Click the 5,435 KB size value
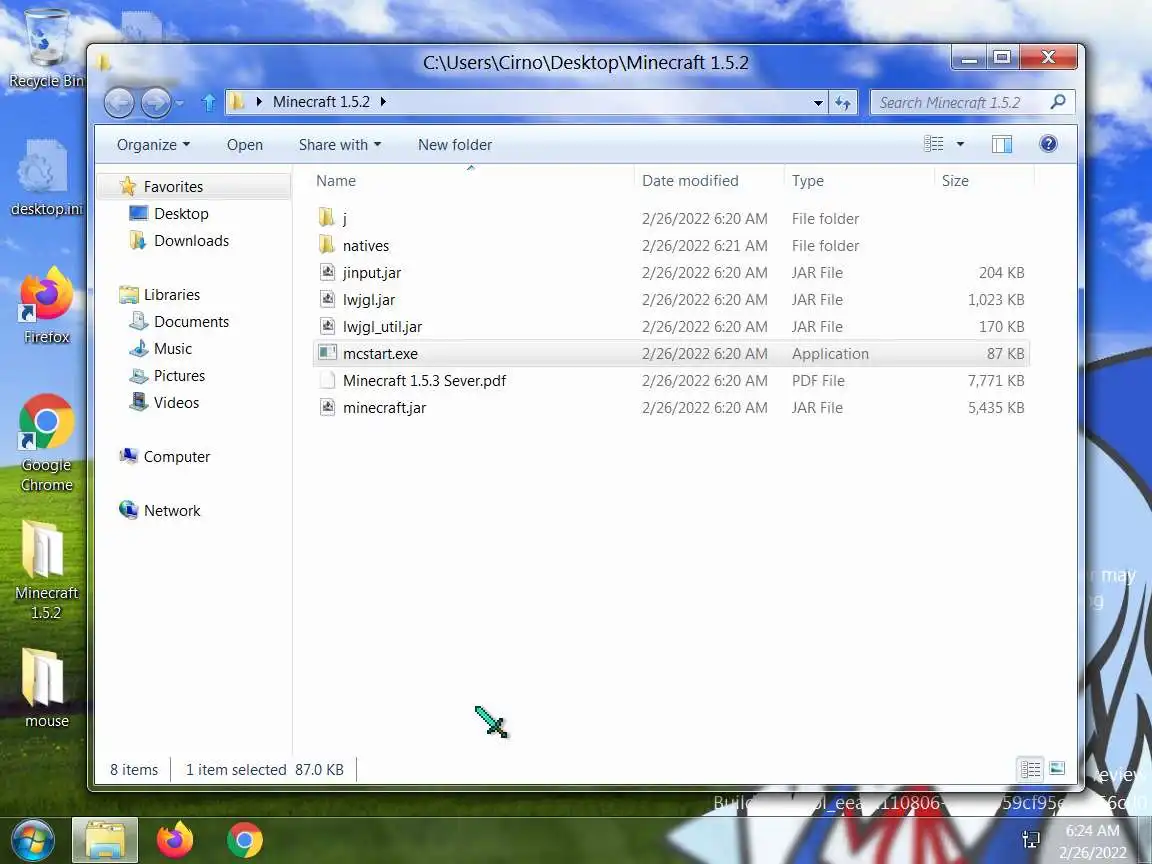This screenshot has height=864, width=1152. [996, 408]
